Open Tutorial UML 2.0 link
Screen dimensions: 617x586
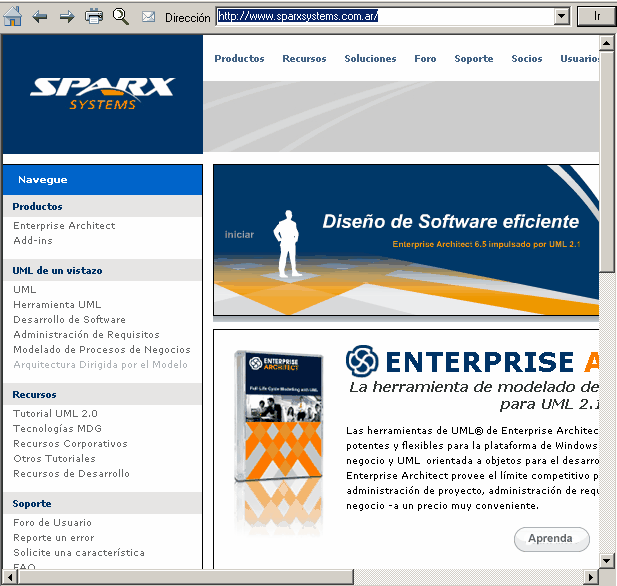pyautogui.click(x=55, y=414)
